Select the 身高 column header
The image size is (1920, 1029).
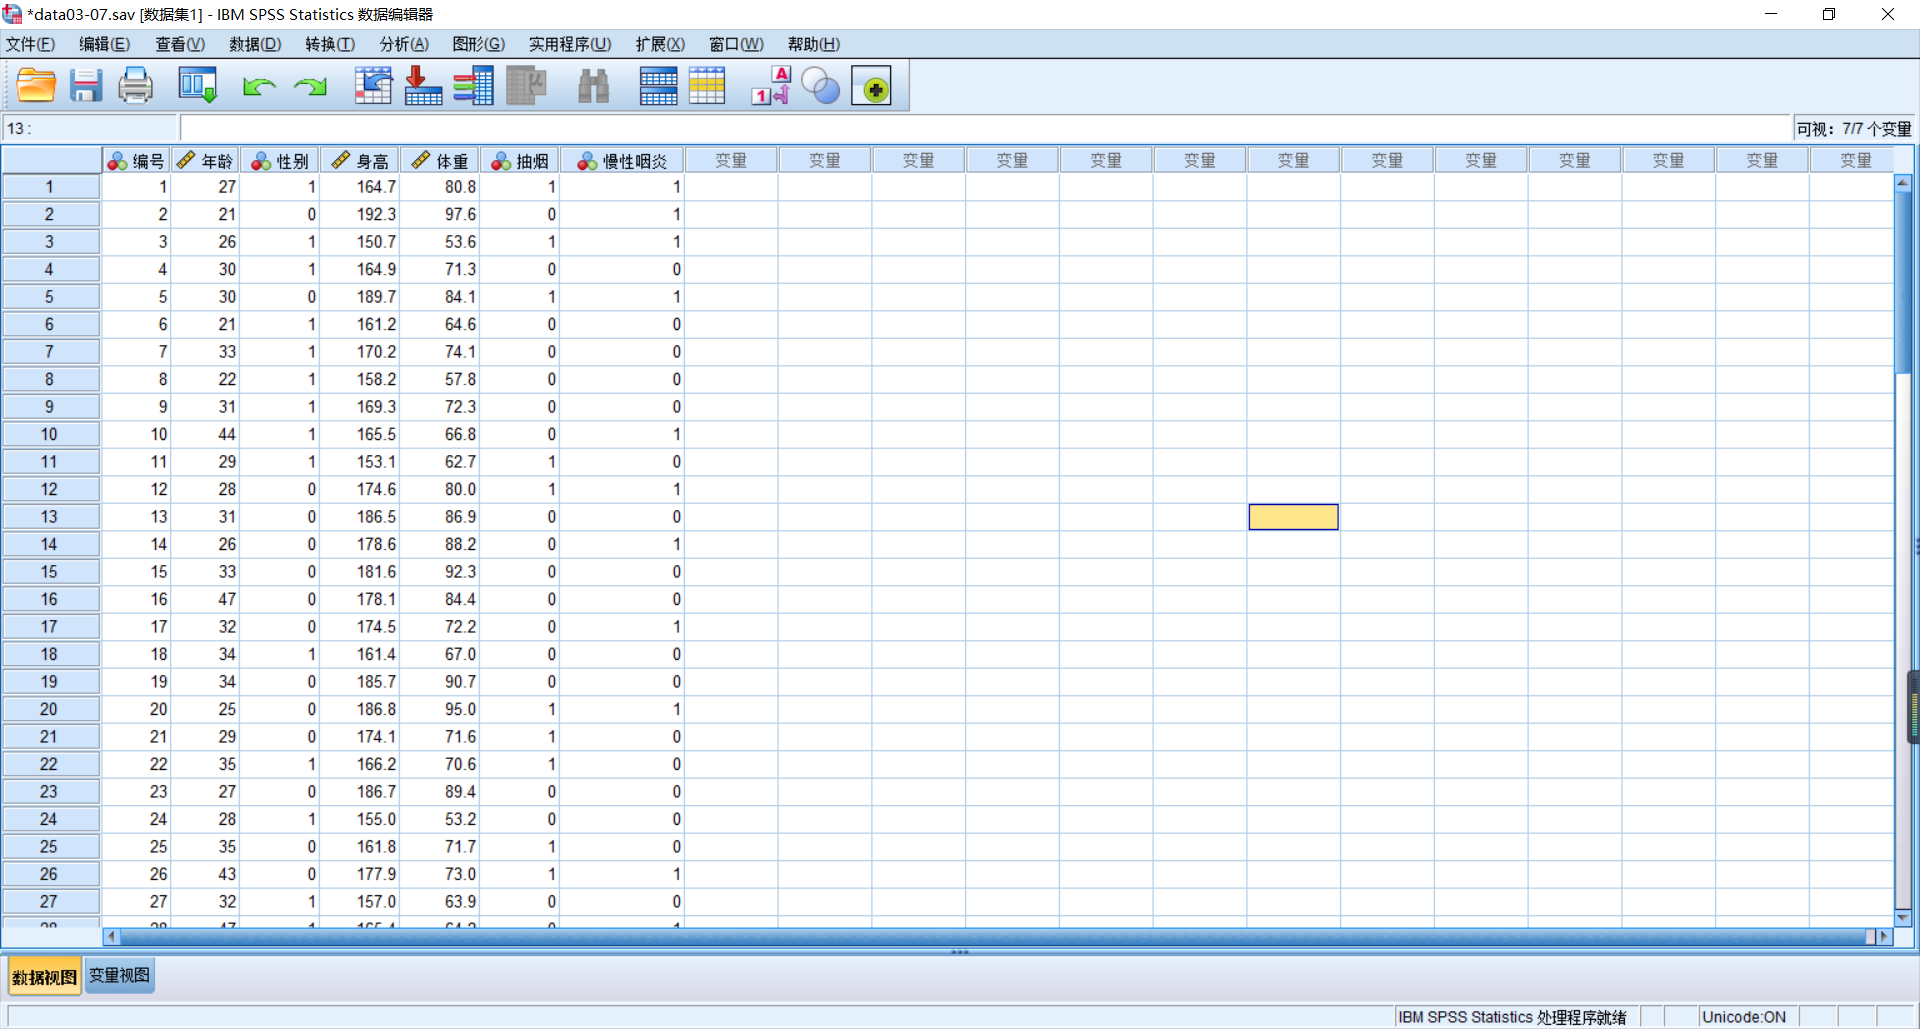pos(360,161)
